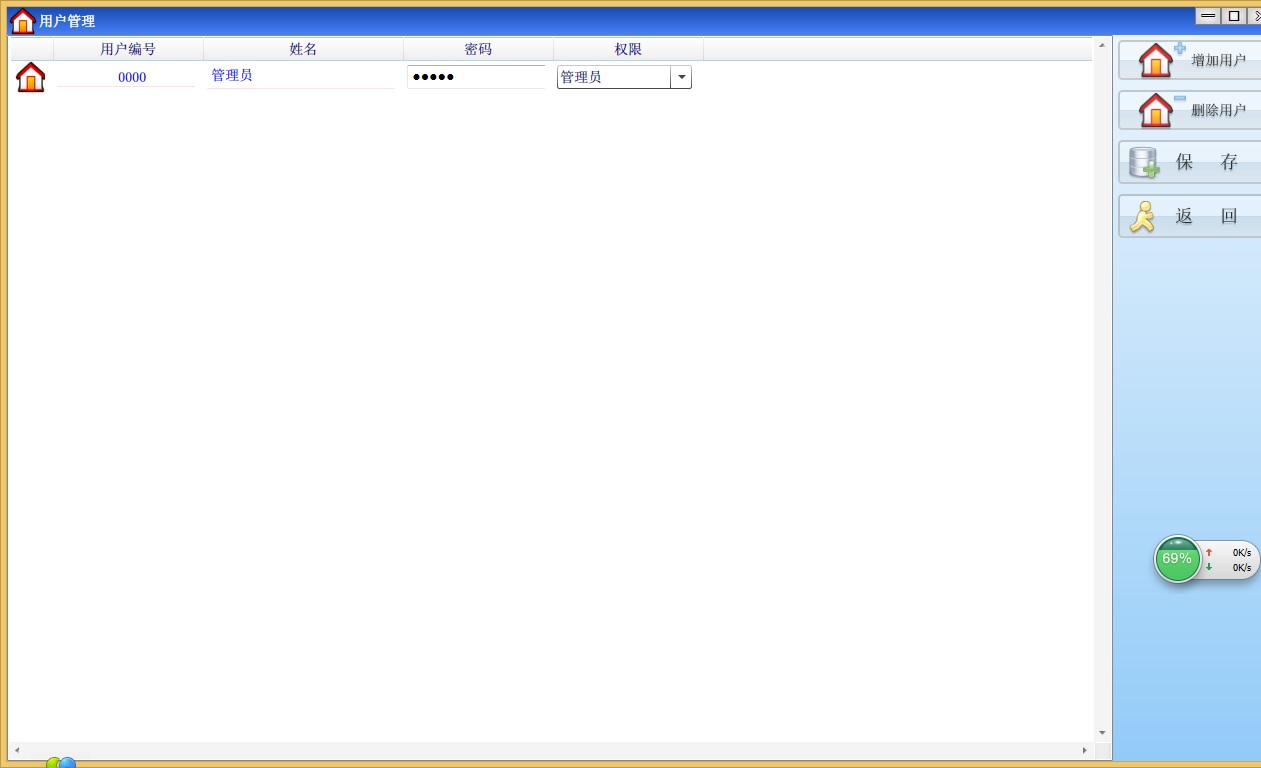1261x768 pixels.
Task: Click the masked password field
Action: coord(476,77)
